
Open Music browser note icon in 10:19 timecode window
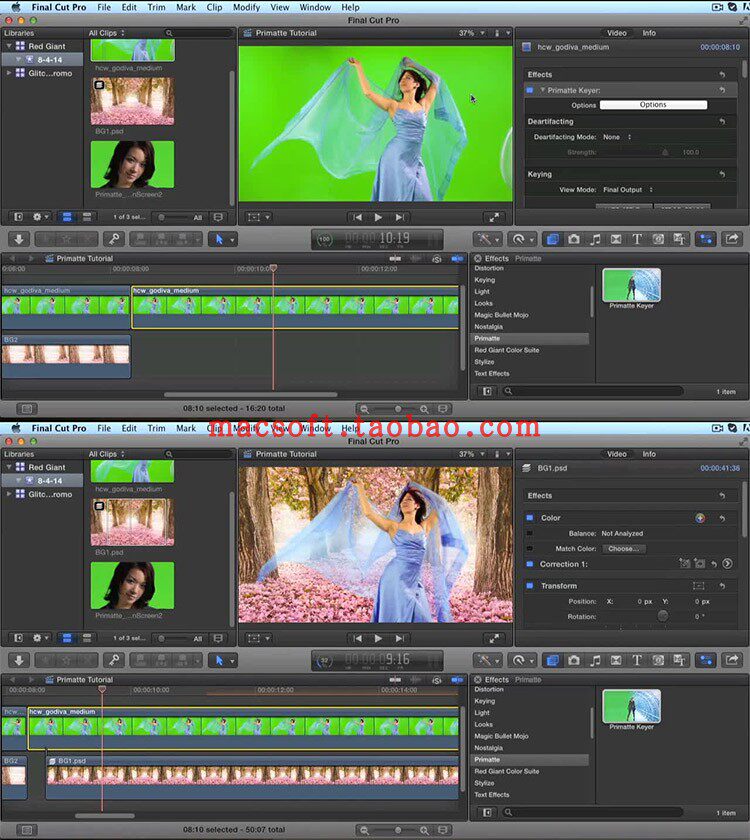595,239
